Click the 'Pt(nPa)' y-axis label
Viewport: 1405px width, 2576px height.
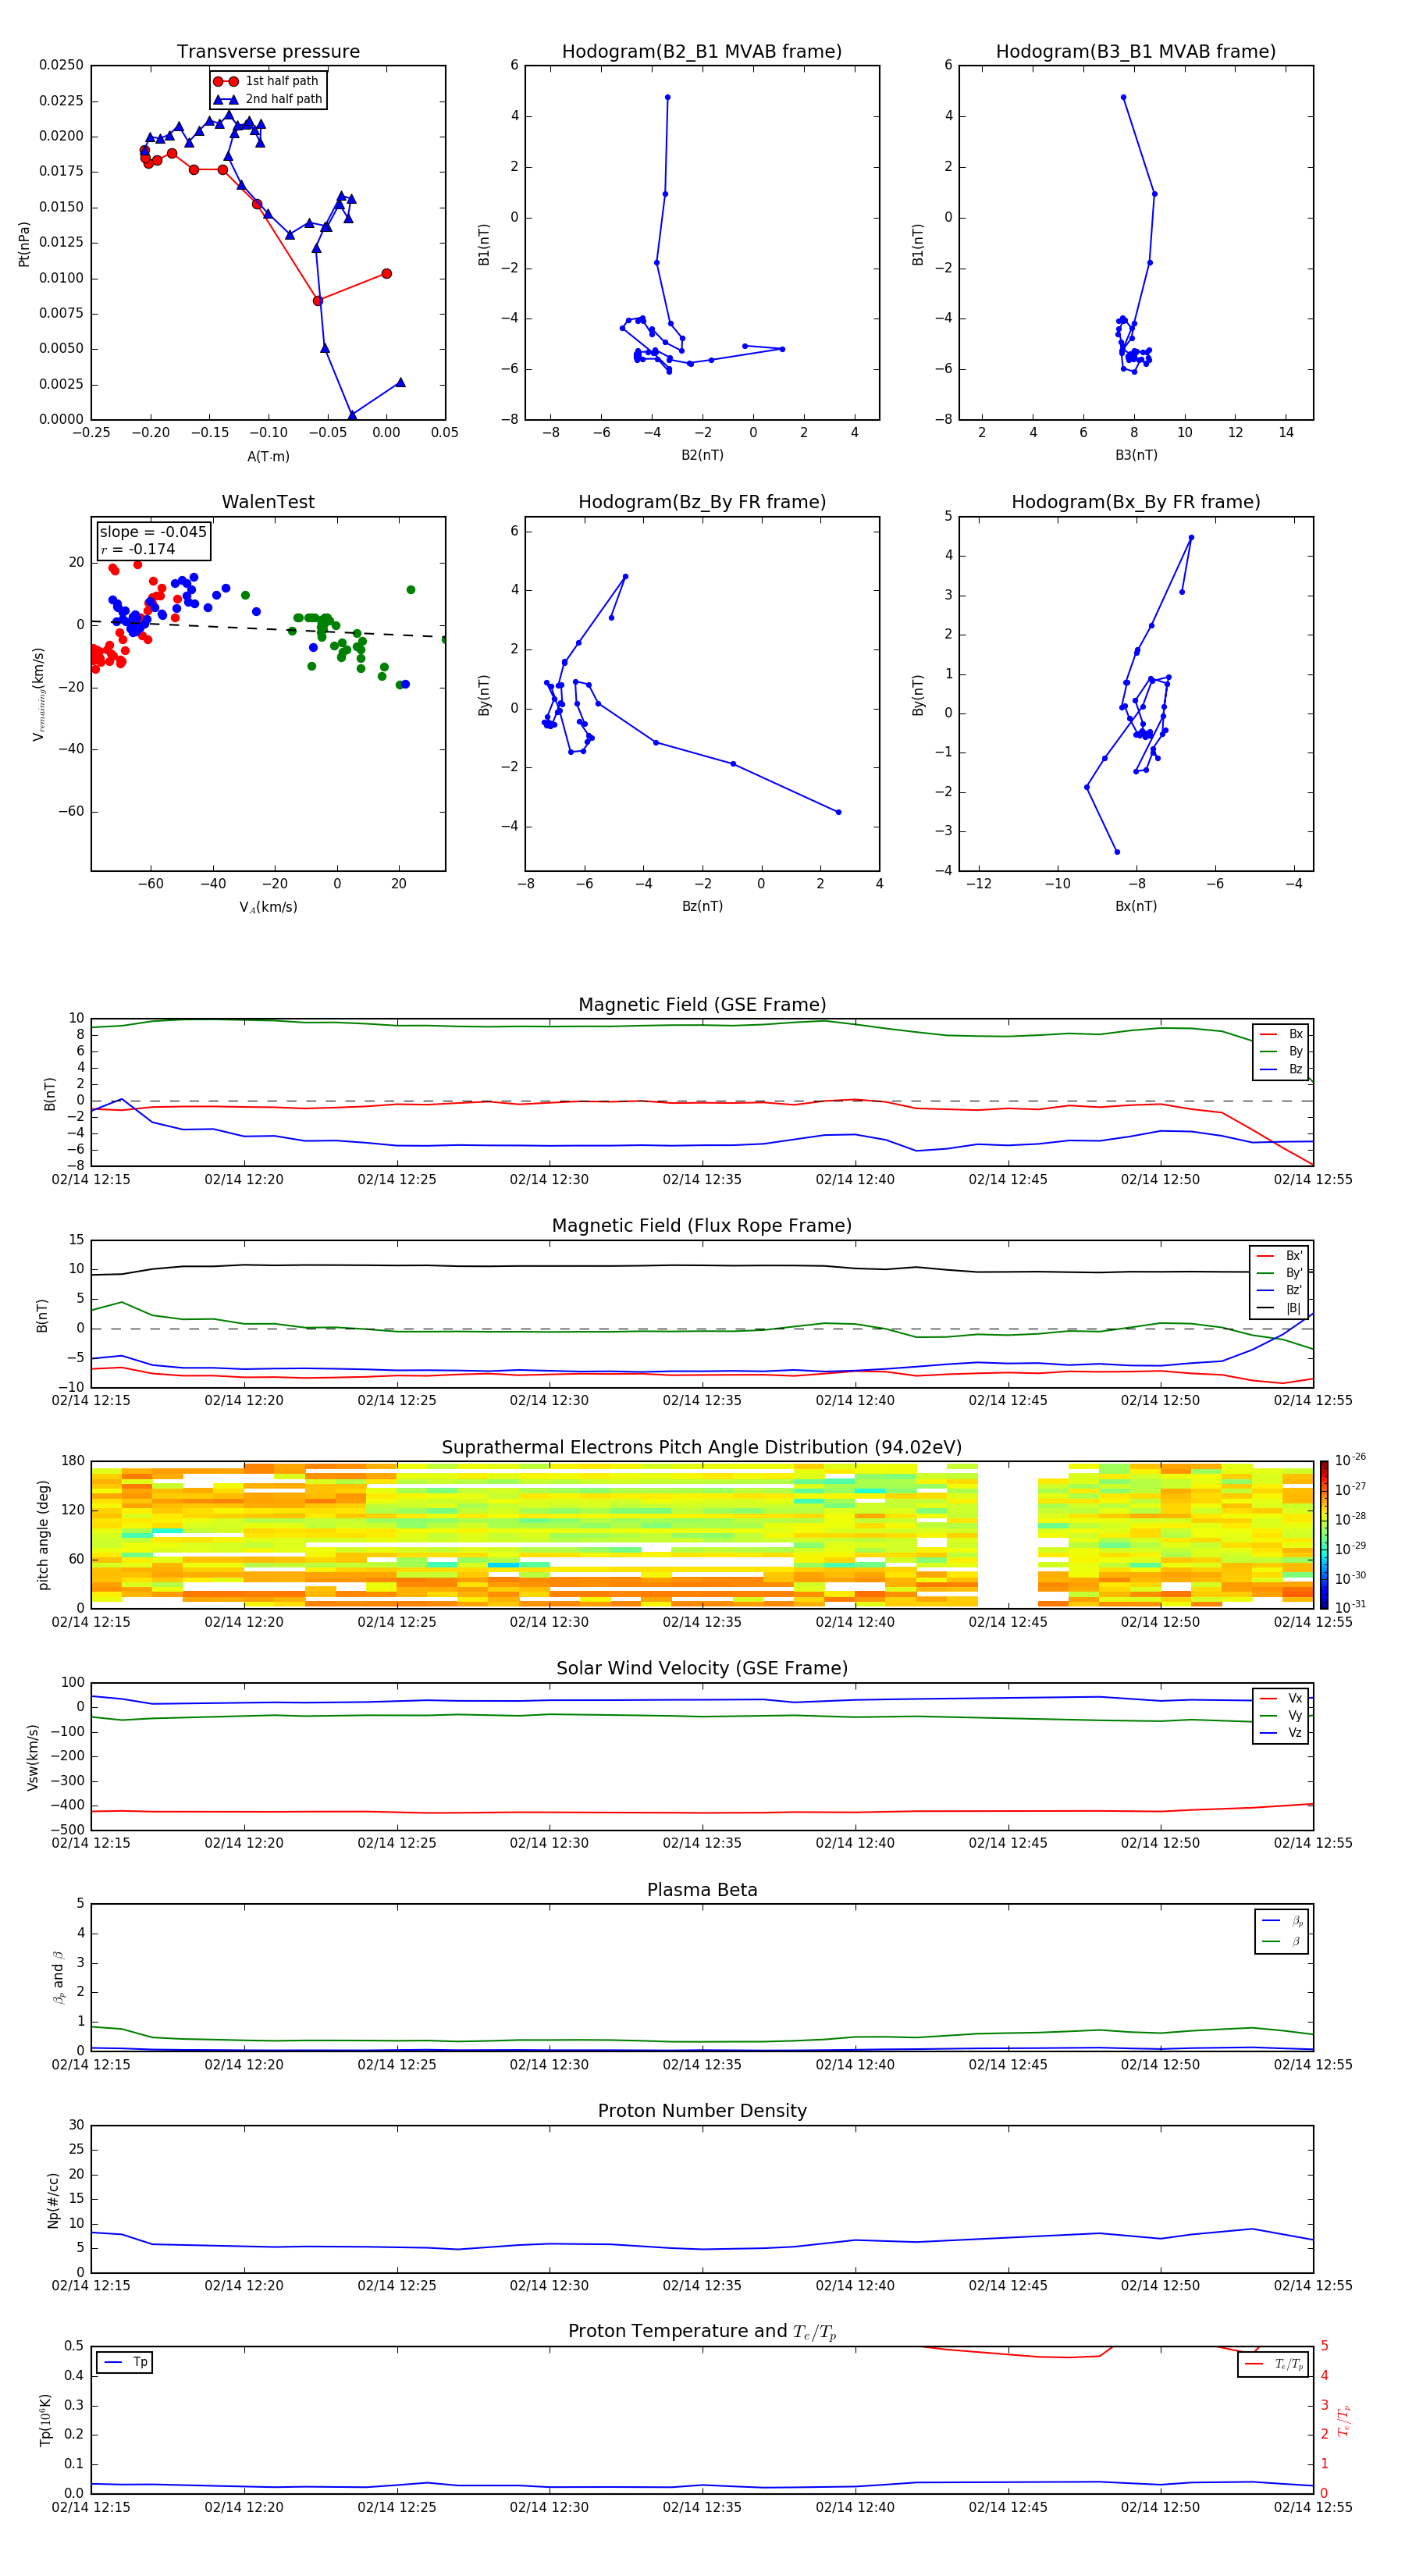coord(24,244)
